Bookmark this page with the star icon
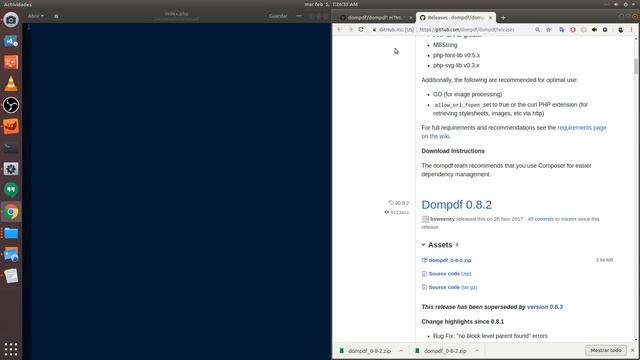The width and height of the screenshot is (640, 360). click(x=548, y=29)
